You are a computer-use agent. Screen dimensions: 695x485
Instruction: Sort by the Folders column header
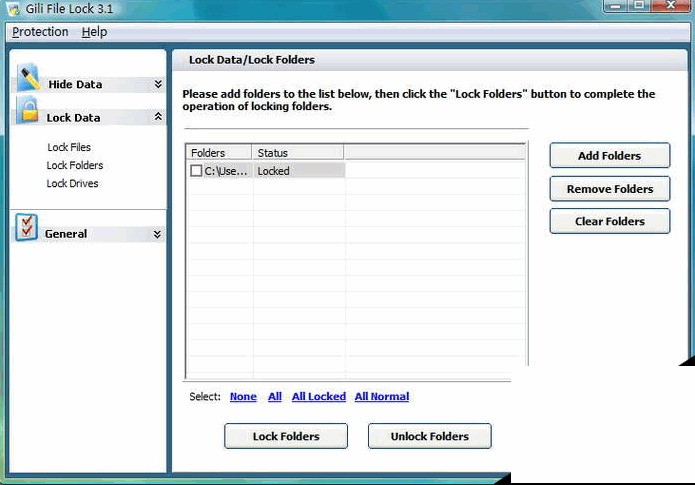click(x=219, y=153)
